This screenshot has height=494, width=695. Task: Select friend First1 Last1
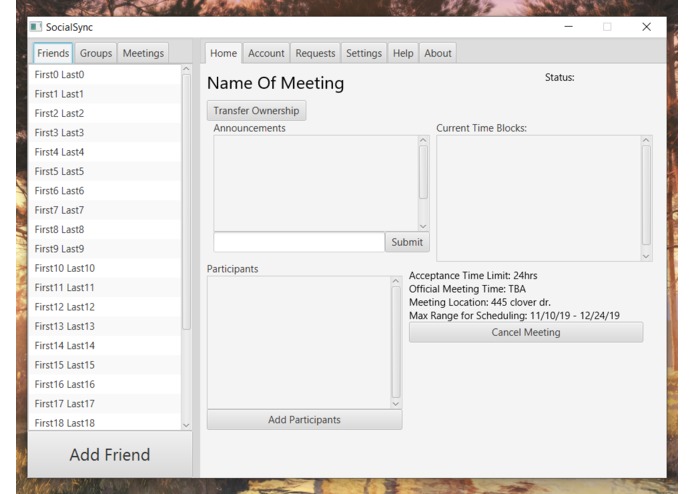(105, 94)
